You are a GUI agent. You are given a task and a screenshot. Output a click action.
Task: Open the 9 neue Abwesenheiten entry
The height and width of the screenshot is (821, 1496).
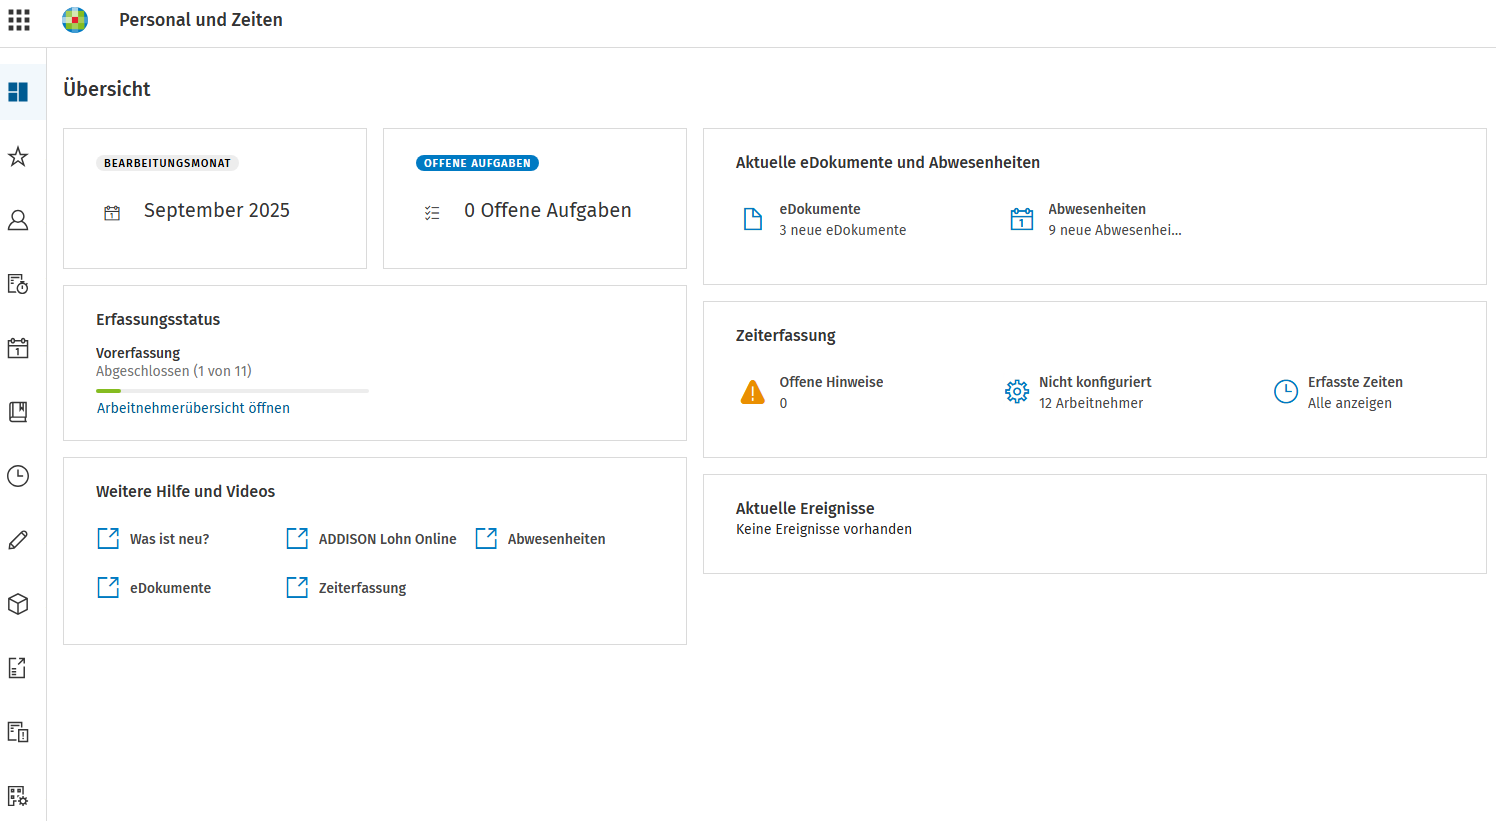1115,230
